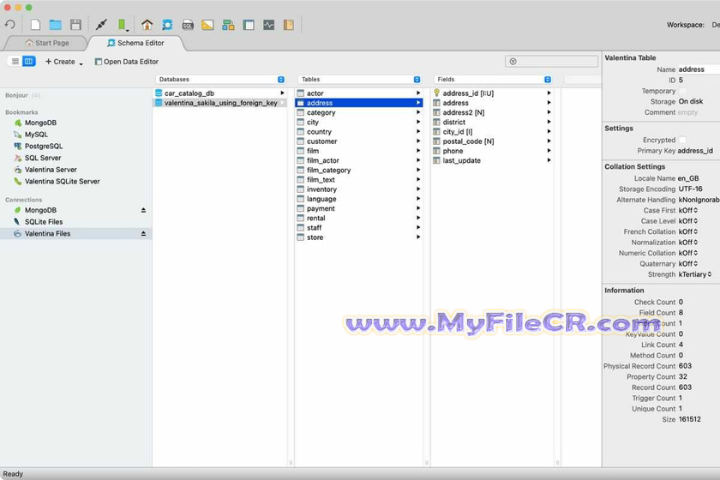The image size is (720, 480).
Task: Edit the table Name field 'address'
Action: point(698,69)
